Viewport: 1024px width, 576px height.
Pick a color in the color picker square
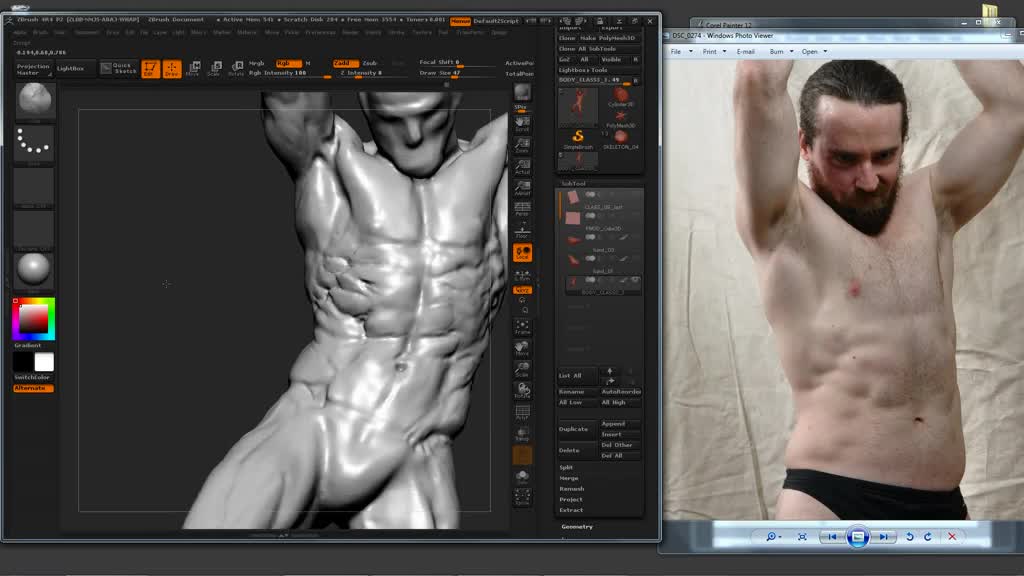pyautogui.click(x=33, y=319)
